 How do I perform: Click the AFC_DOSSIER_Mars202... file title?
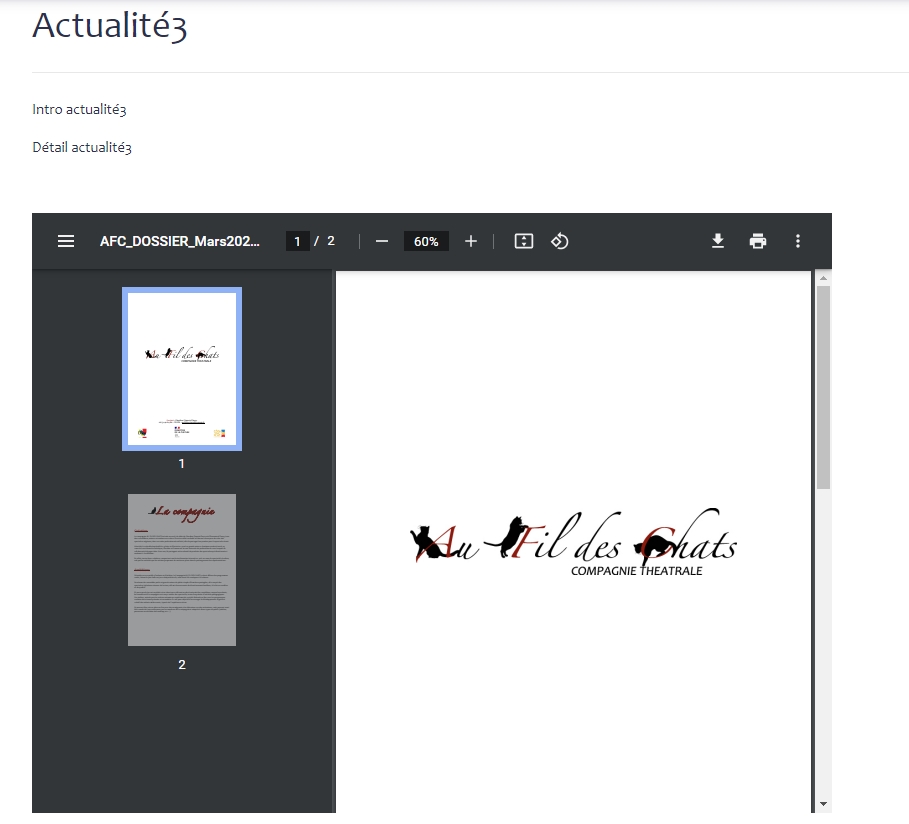coord(180,241)
